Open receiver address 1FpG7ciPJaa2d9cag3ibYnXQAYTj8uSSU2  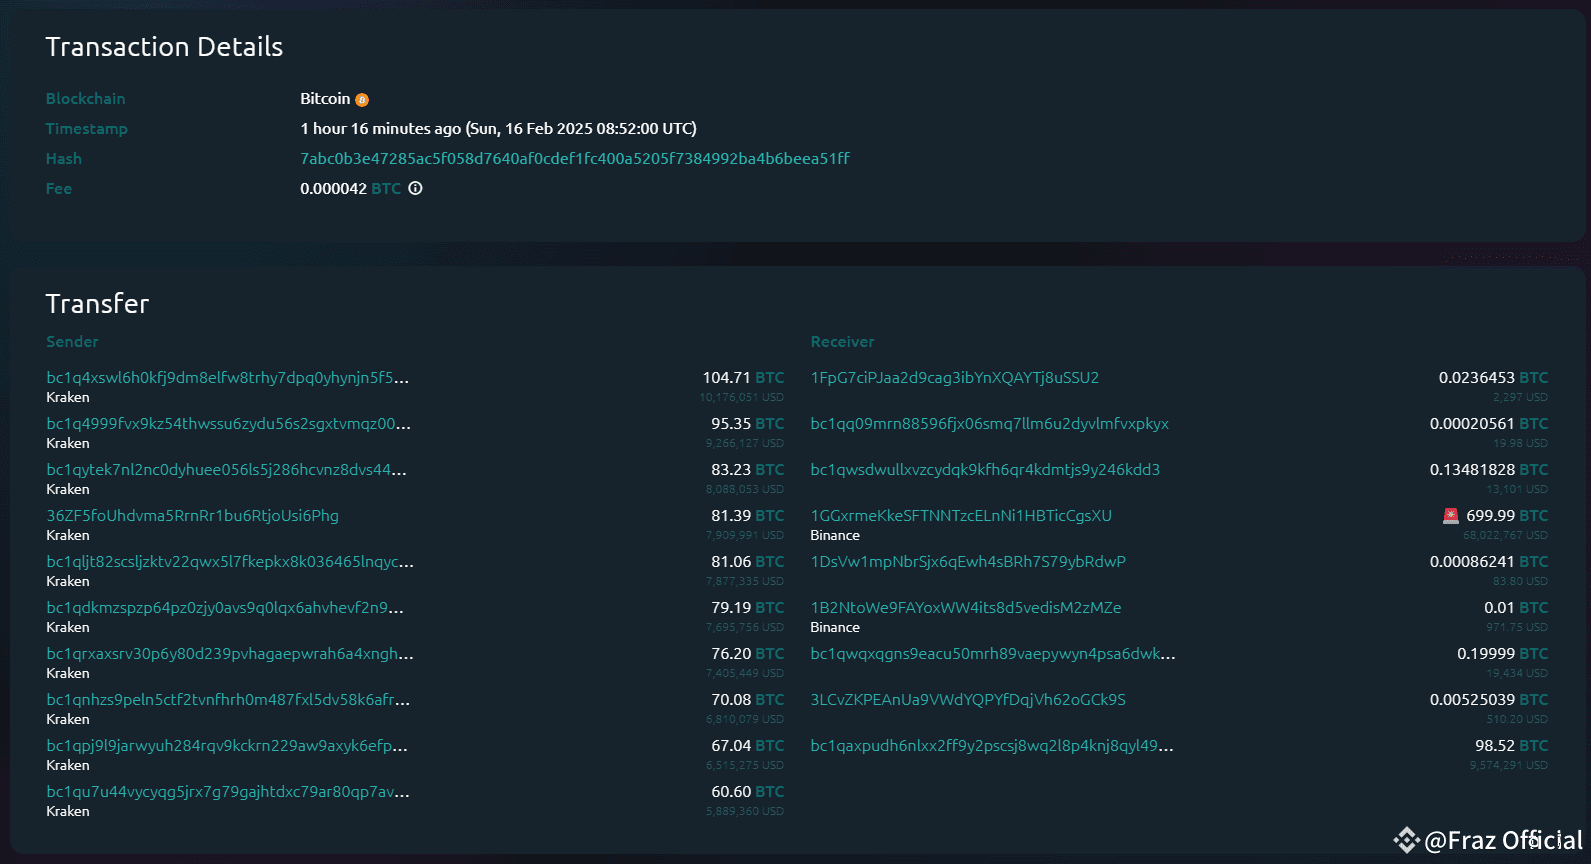(954, 378)
